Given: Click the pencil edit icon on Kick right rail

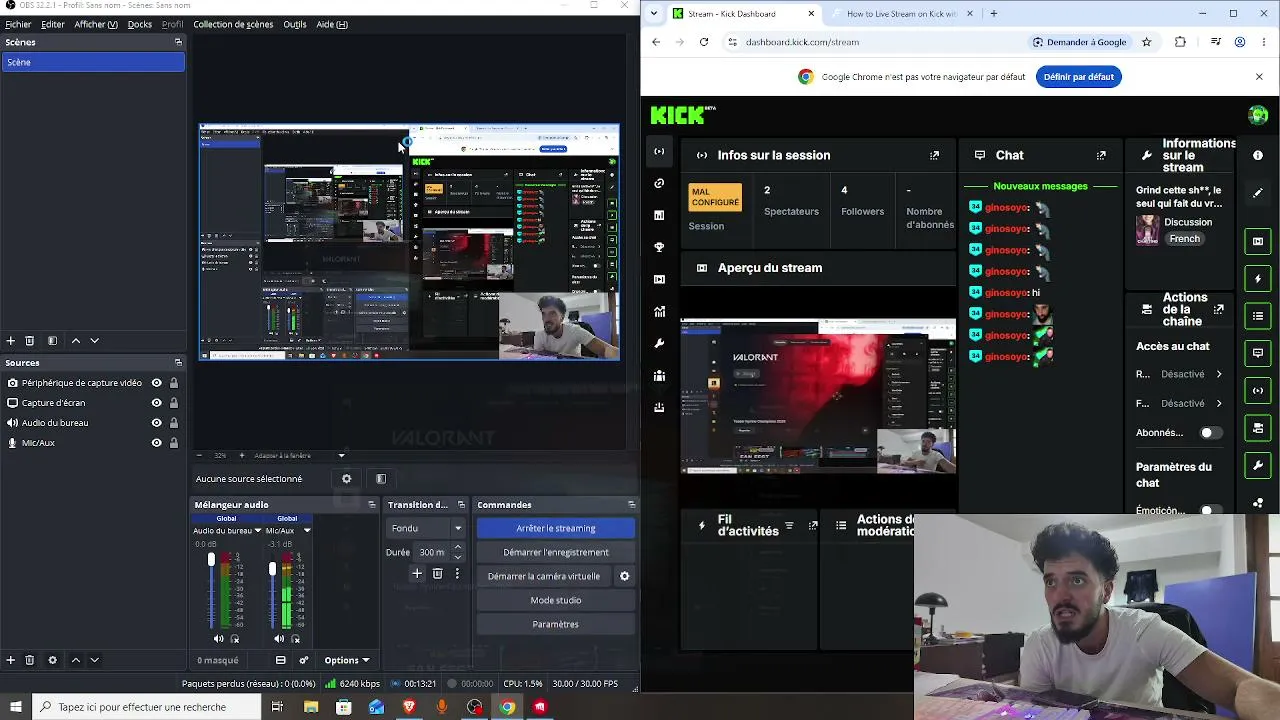Looking at the screenshot, I should [x=1258, y=192].
